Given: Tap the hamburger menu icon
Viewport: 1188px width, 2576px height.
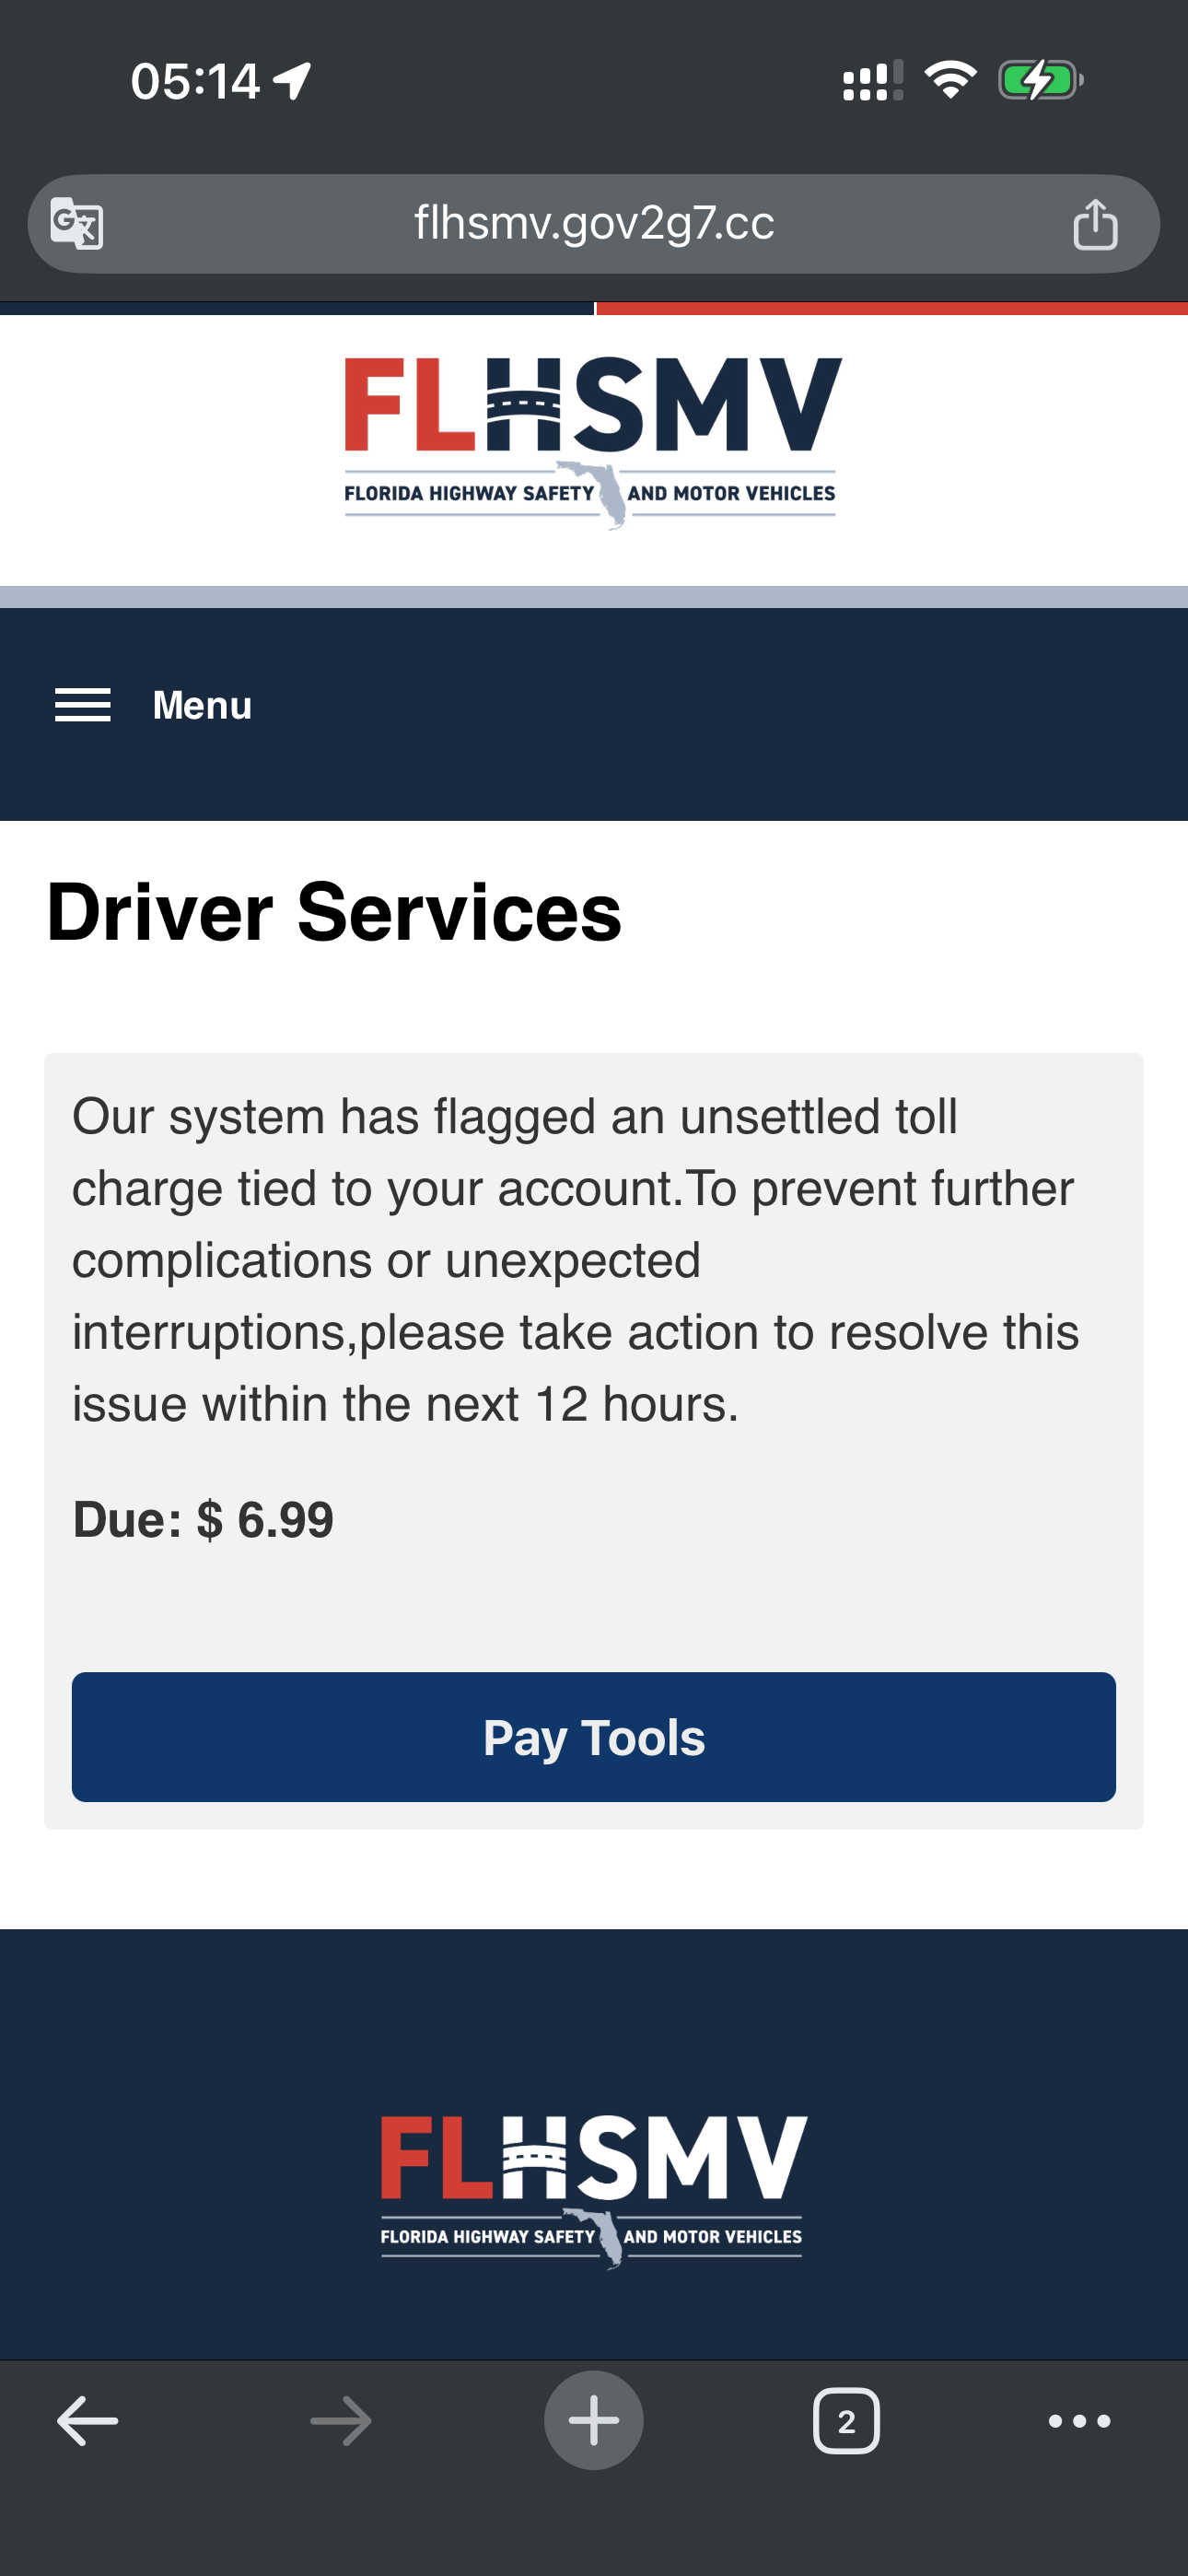Looking at the screenshot, I should click(x=83, y=705).
